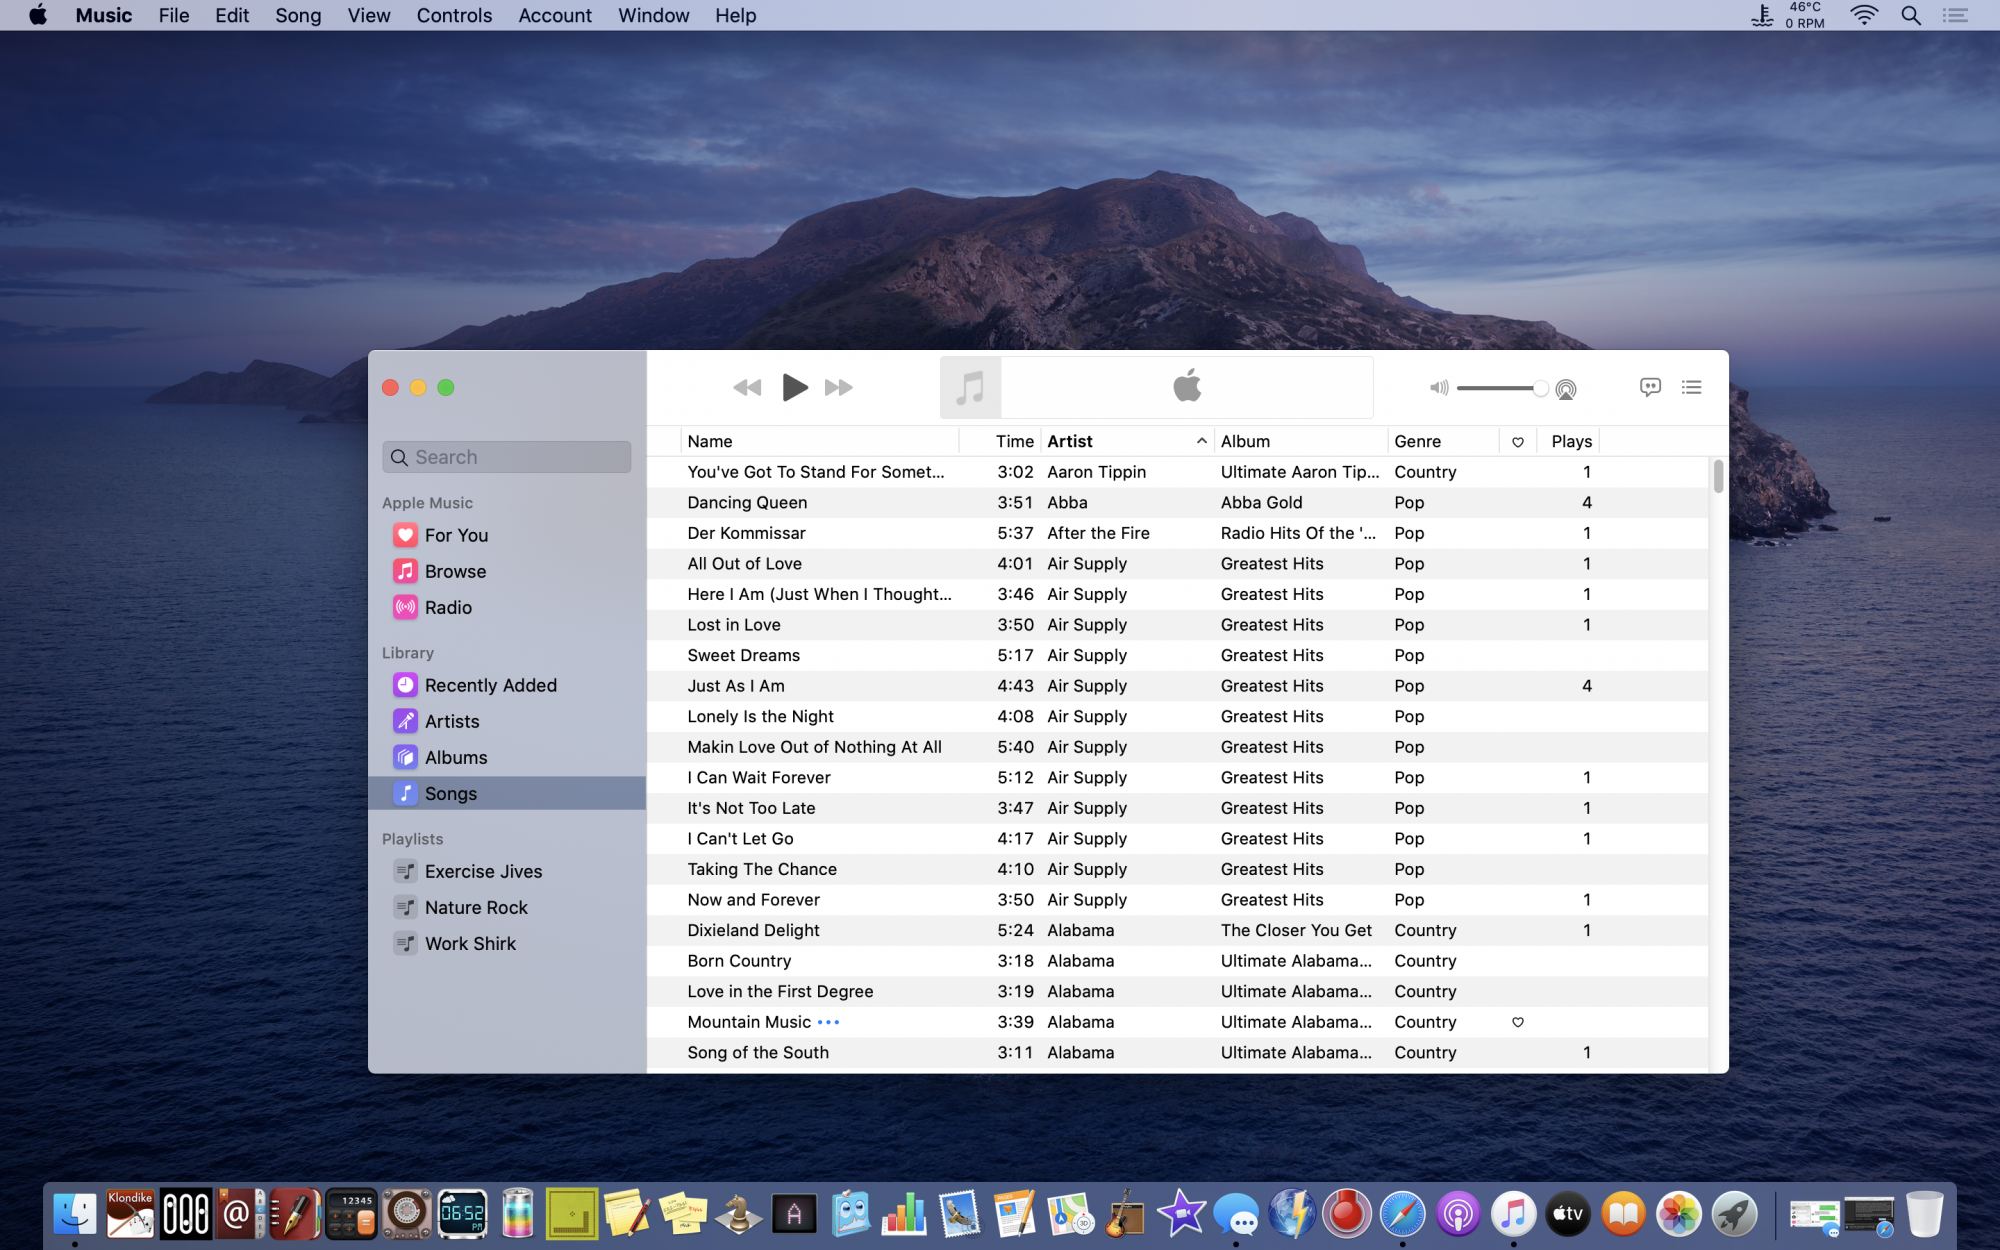This screenshot has height=1250, width=2000.
Task: Click the volume slider track
Action: click(1495, 388)
